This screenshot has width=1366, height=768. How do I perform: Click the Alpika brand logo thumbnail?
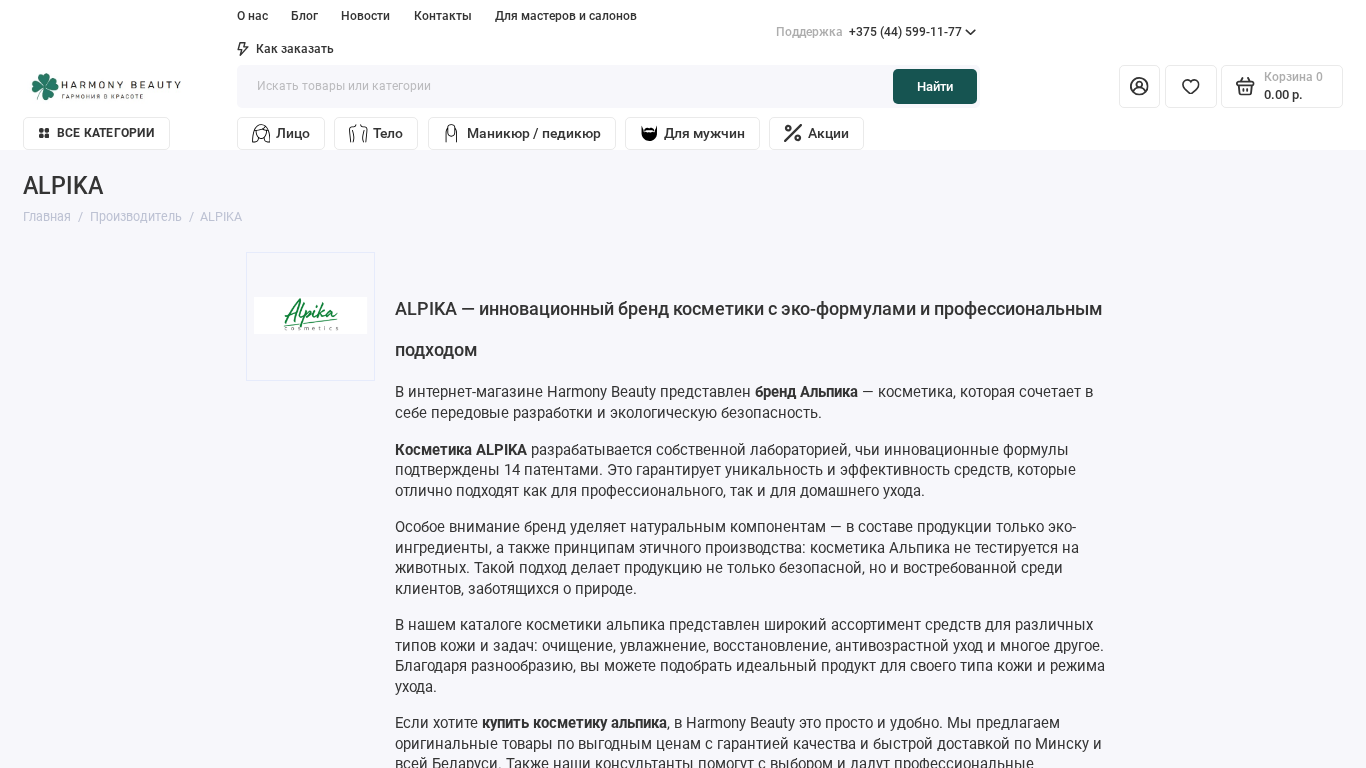[x=310, y=316]
